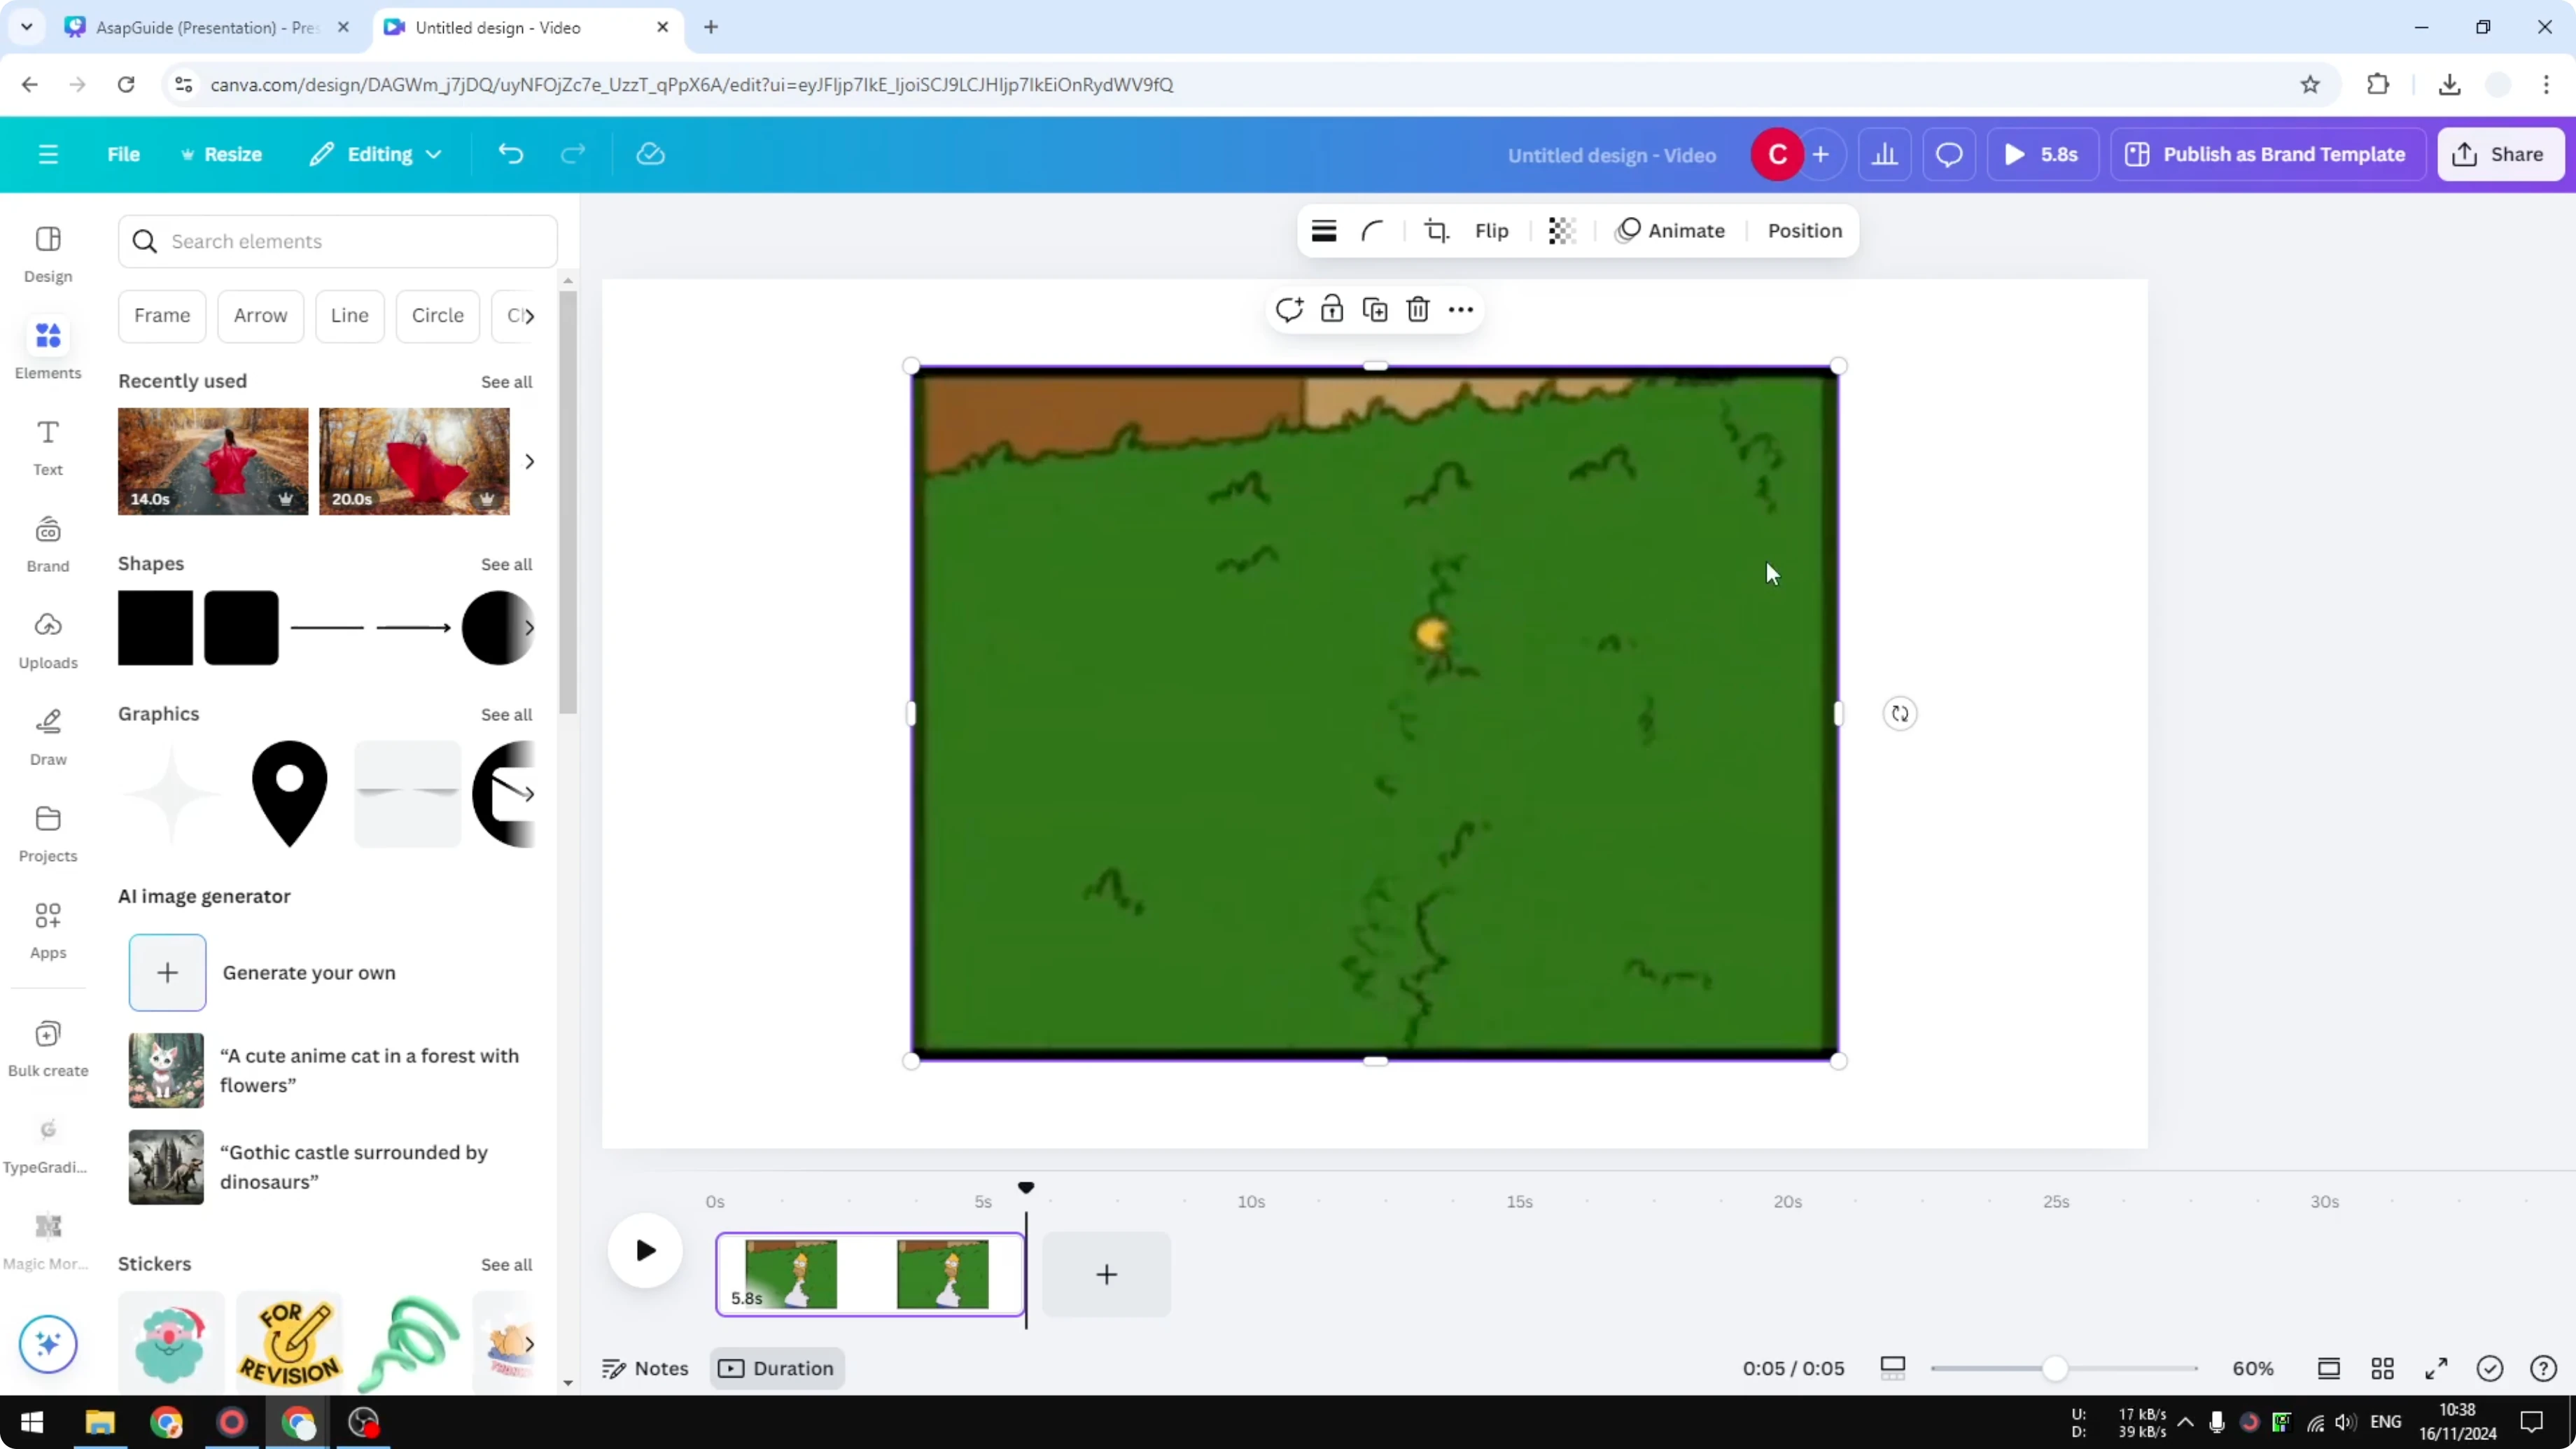Click See all next to Graphics

(x=506, y=714)
